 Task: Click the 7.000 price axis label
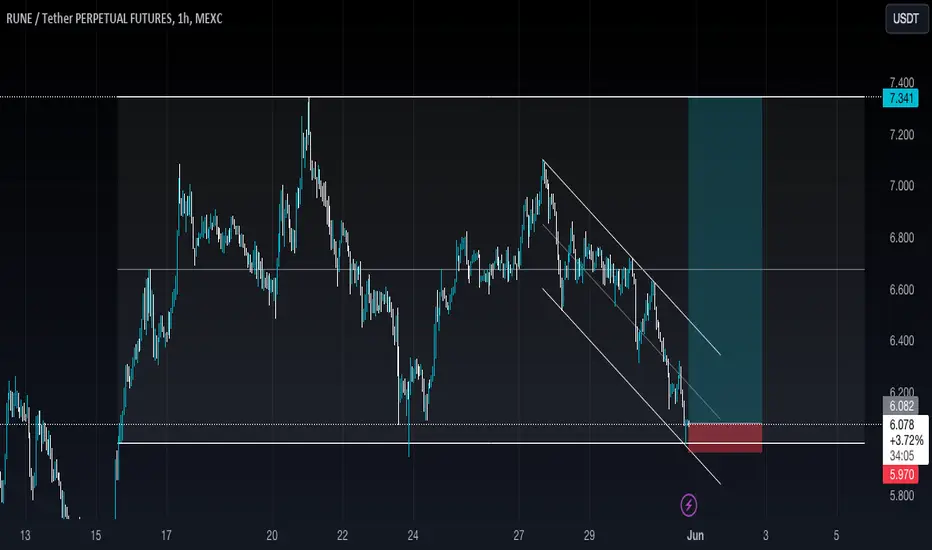pos(901,186)
